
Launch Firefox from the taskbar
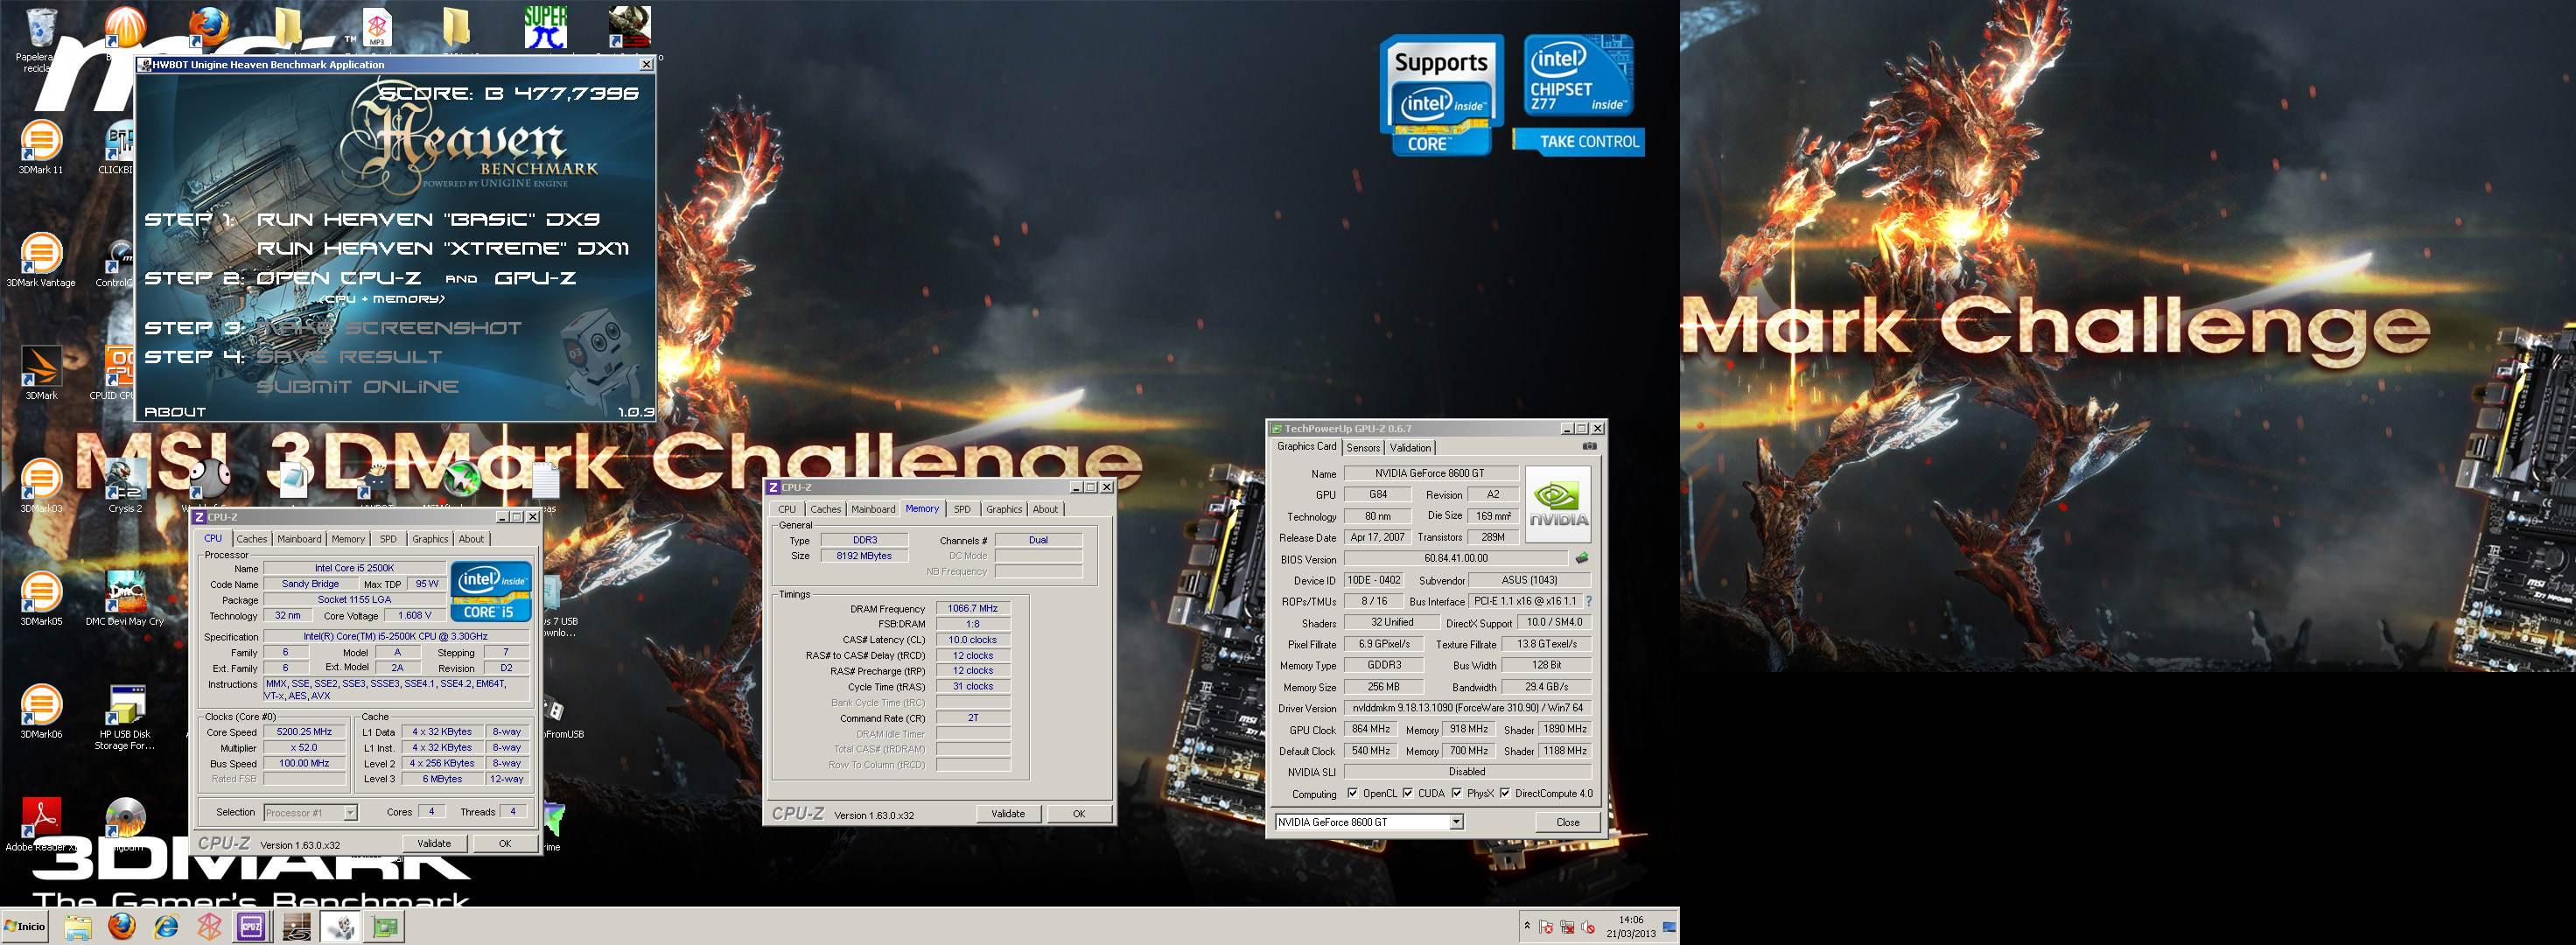click(122, 927)
